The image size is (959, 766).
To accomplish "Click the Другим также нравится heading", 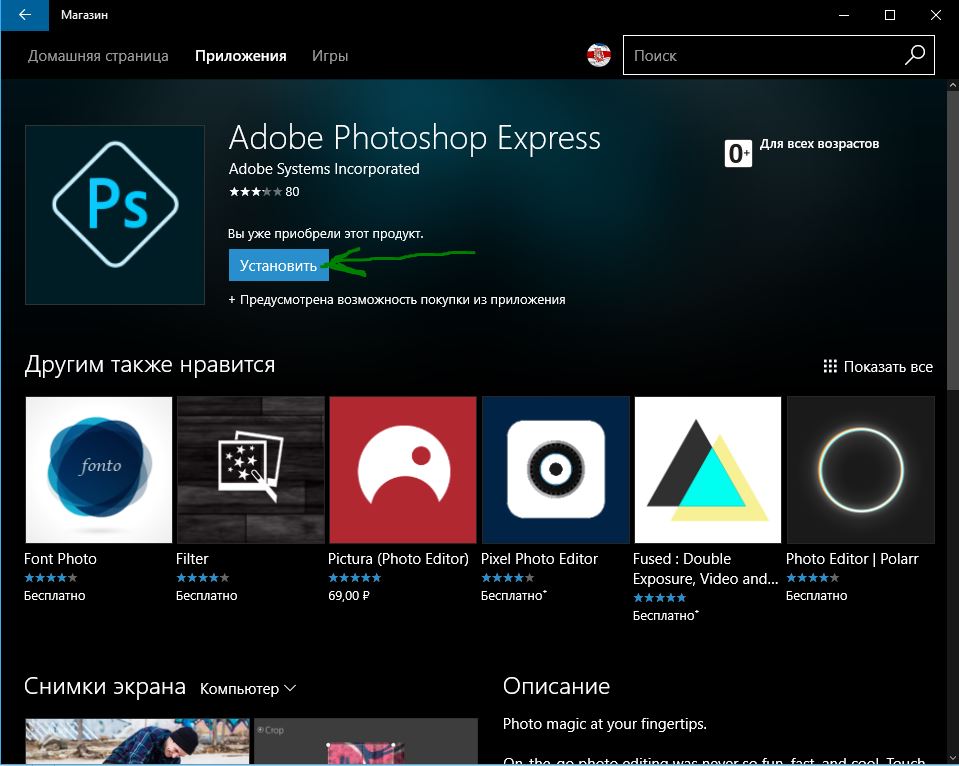I will 150,365.
